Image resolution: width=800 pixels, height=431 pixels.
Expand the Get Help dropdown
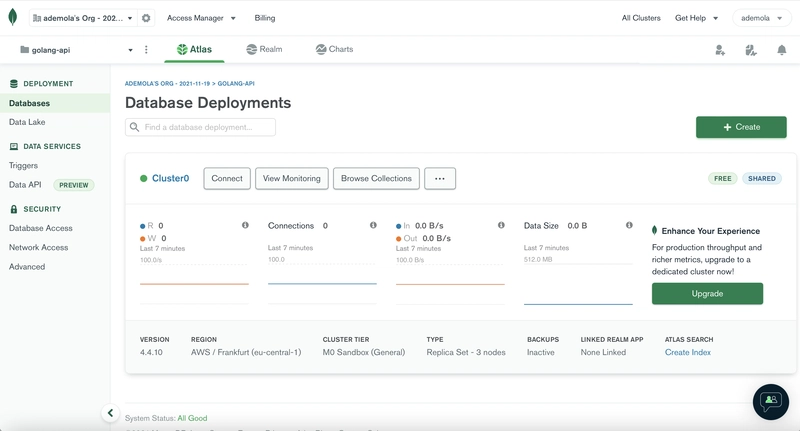696,18
